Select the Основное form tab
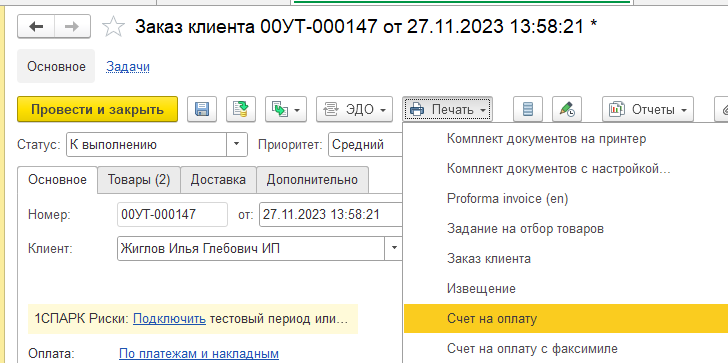 [58, 180]
